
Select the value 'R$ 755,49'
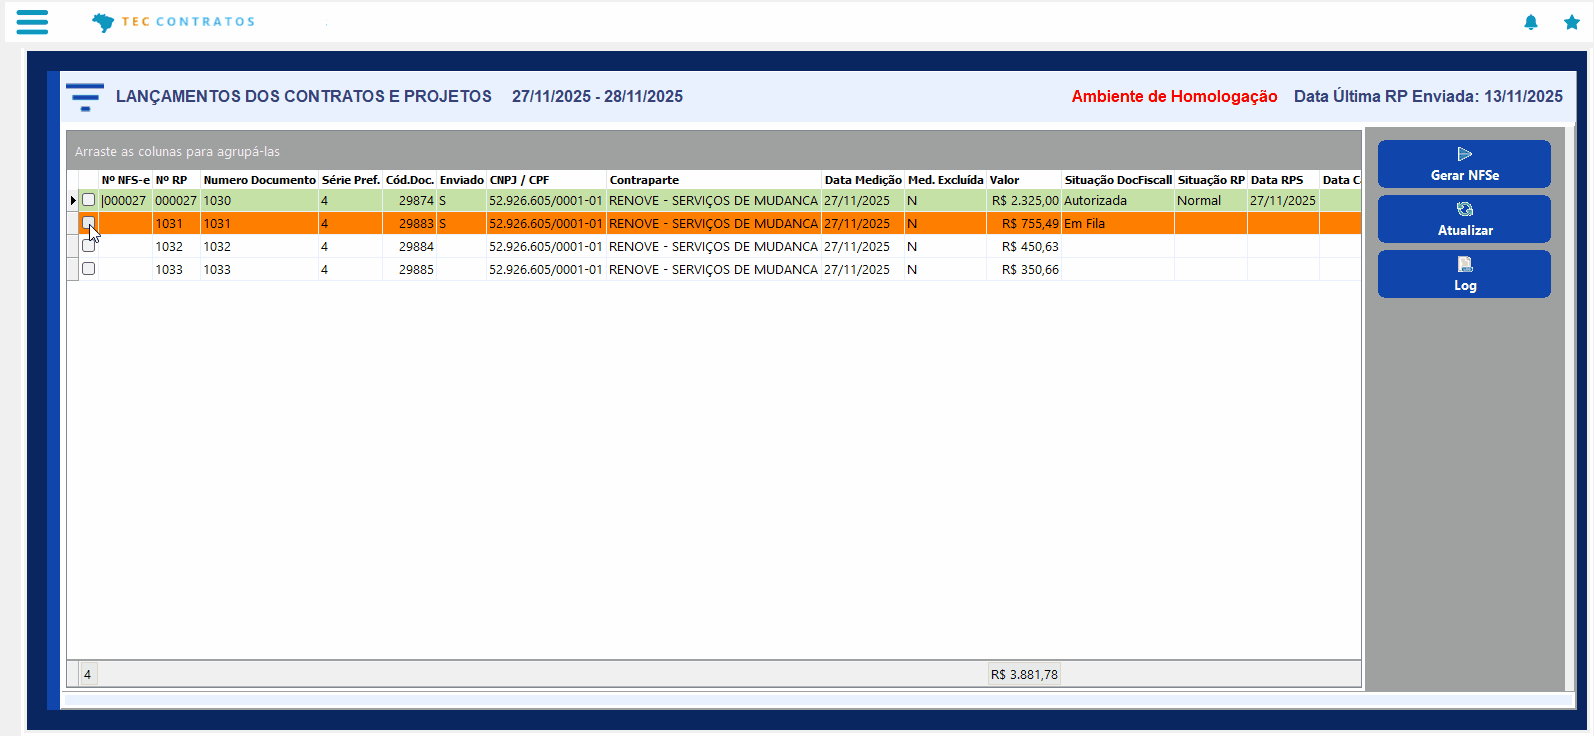pos(1024,223)
